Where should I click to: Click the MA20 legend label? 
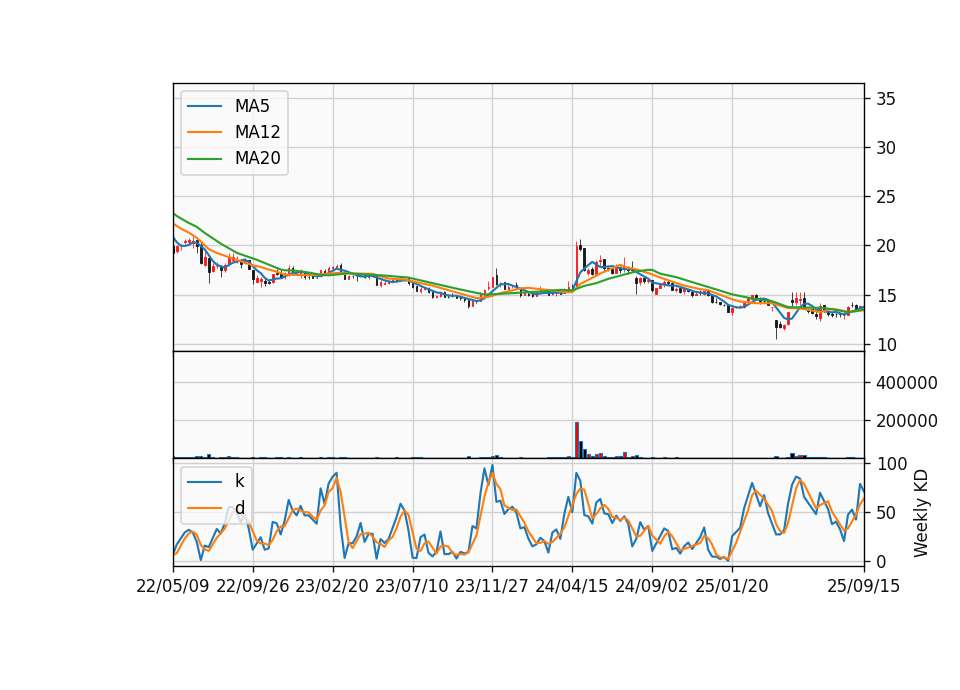tap(257, 158)
